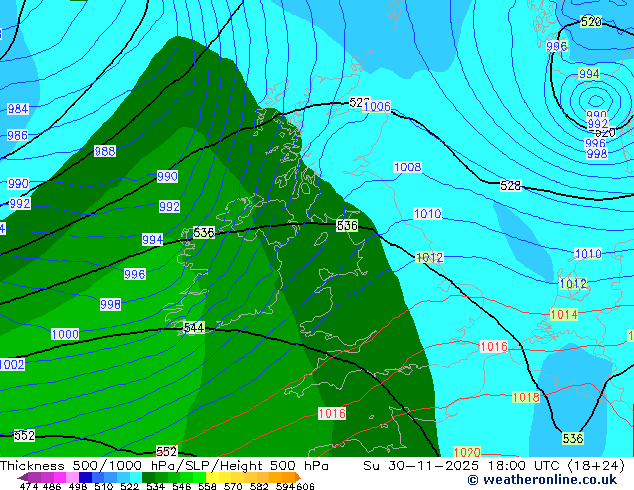Viewport: 634px width, 490px height.
Task: Click the legend value 486
Action: point(52,486)
